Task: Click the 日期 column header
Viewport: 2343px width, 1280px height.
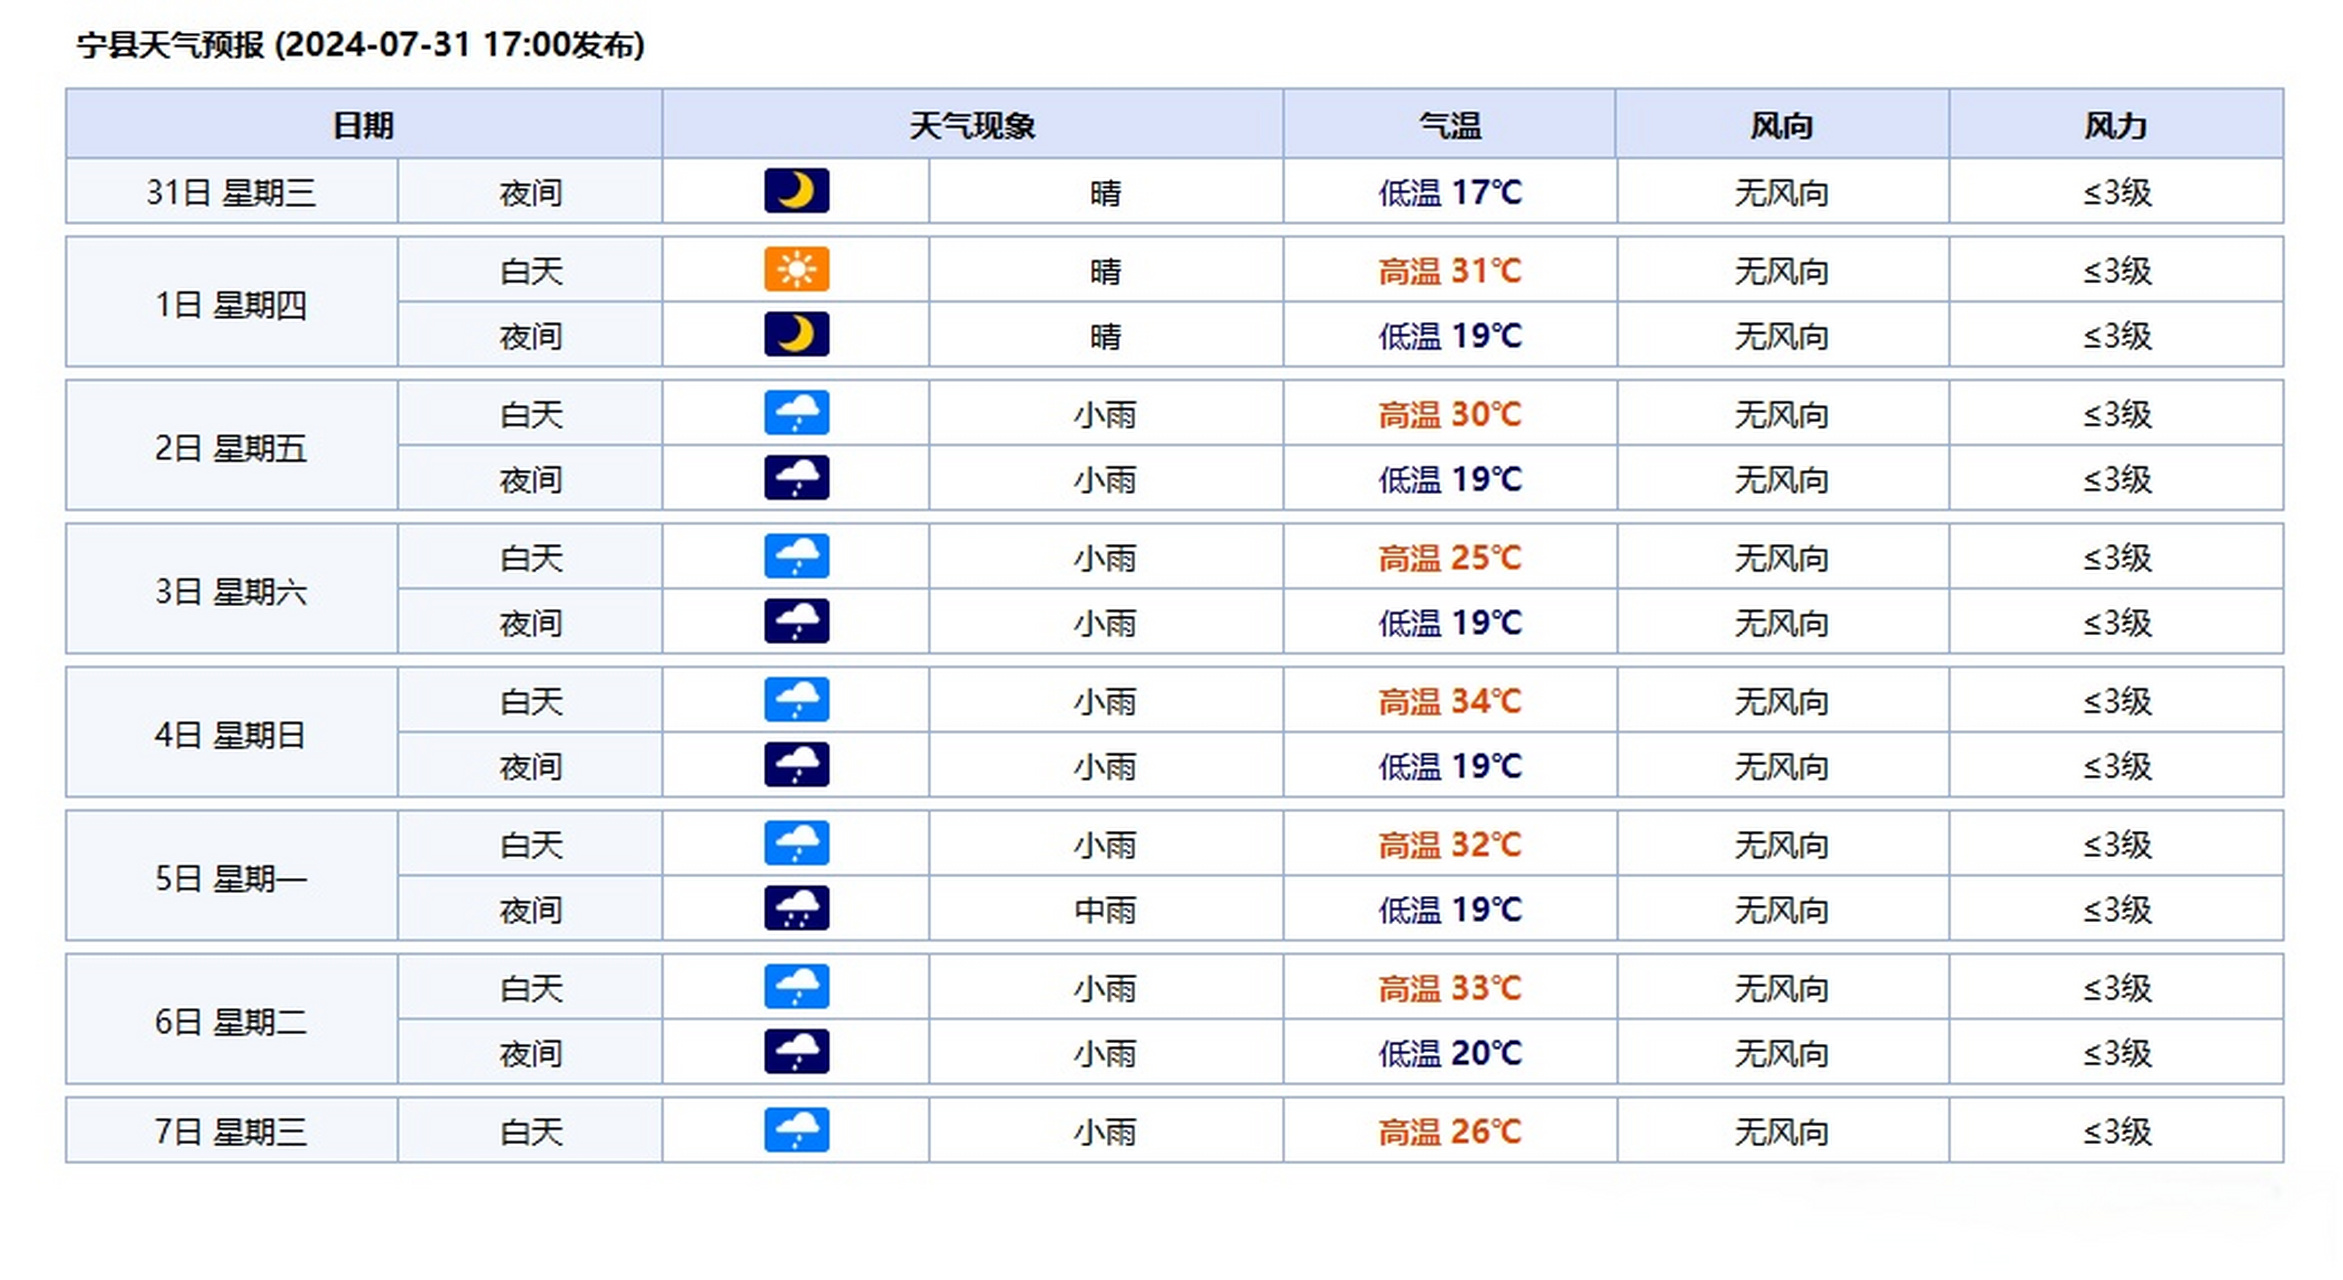Action: pos(363,125)
